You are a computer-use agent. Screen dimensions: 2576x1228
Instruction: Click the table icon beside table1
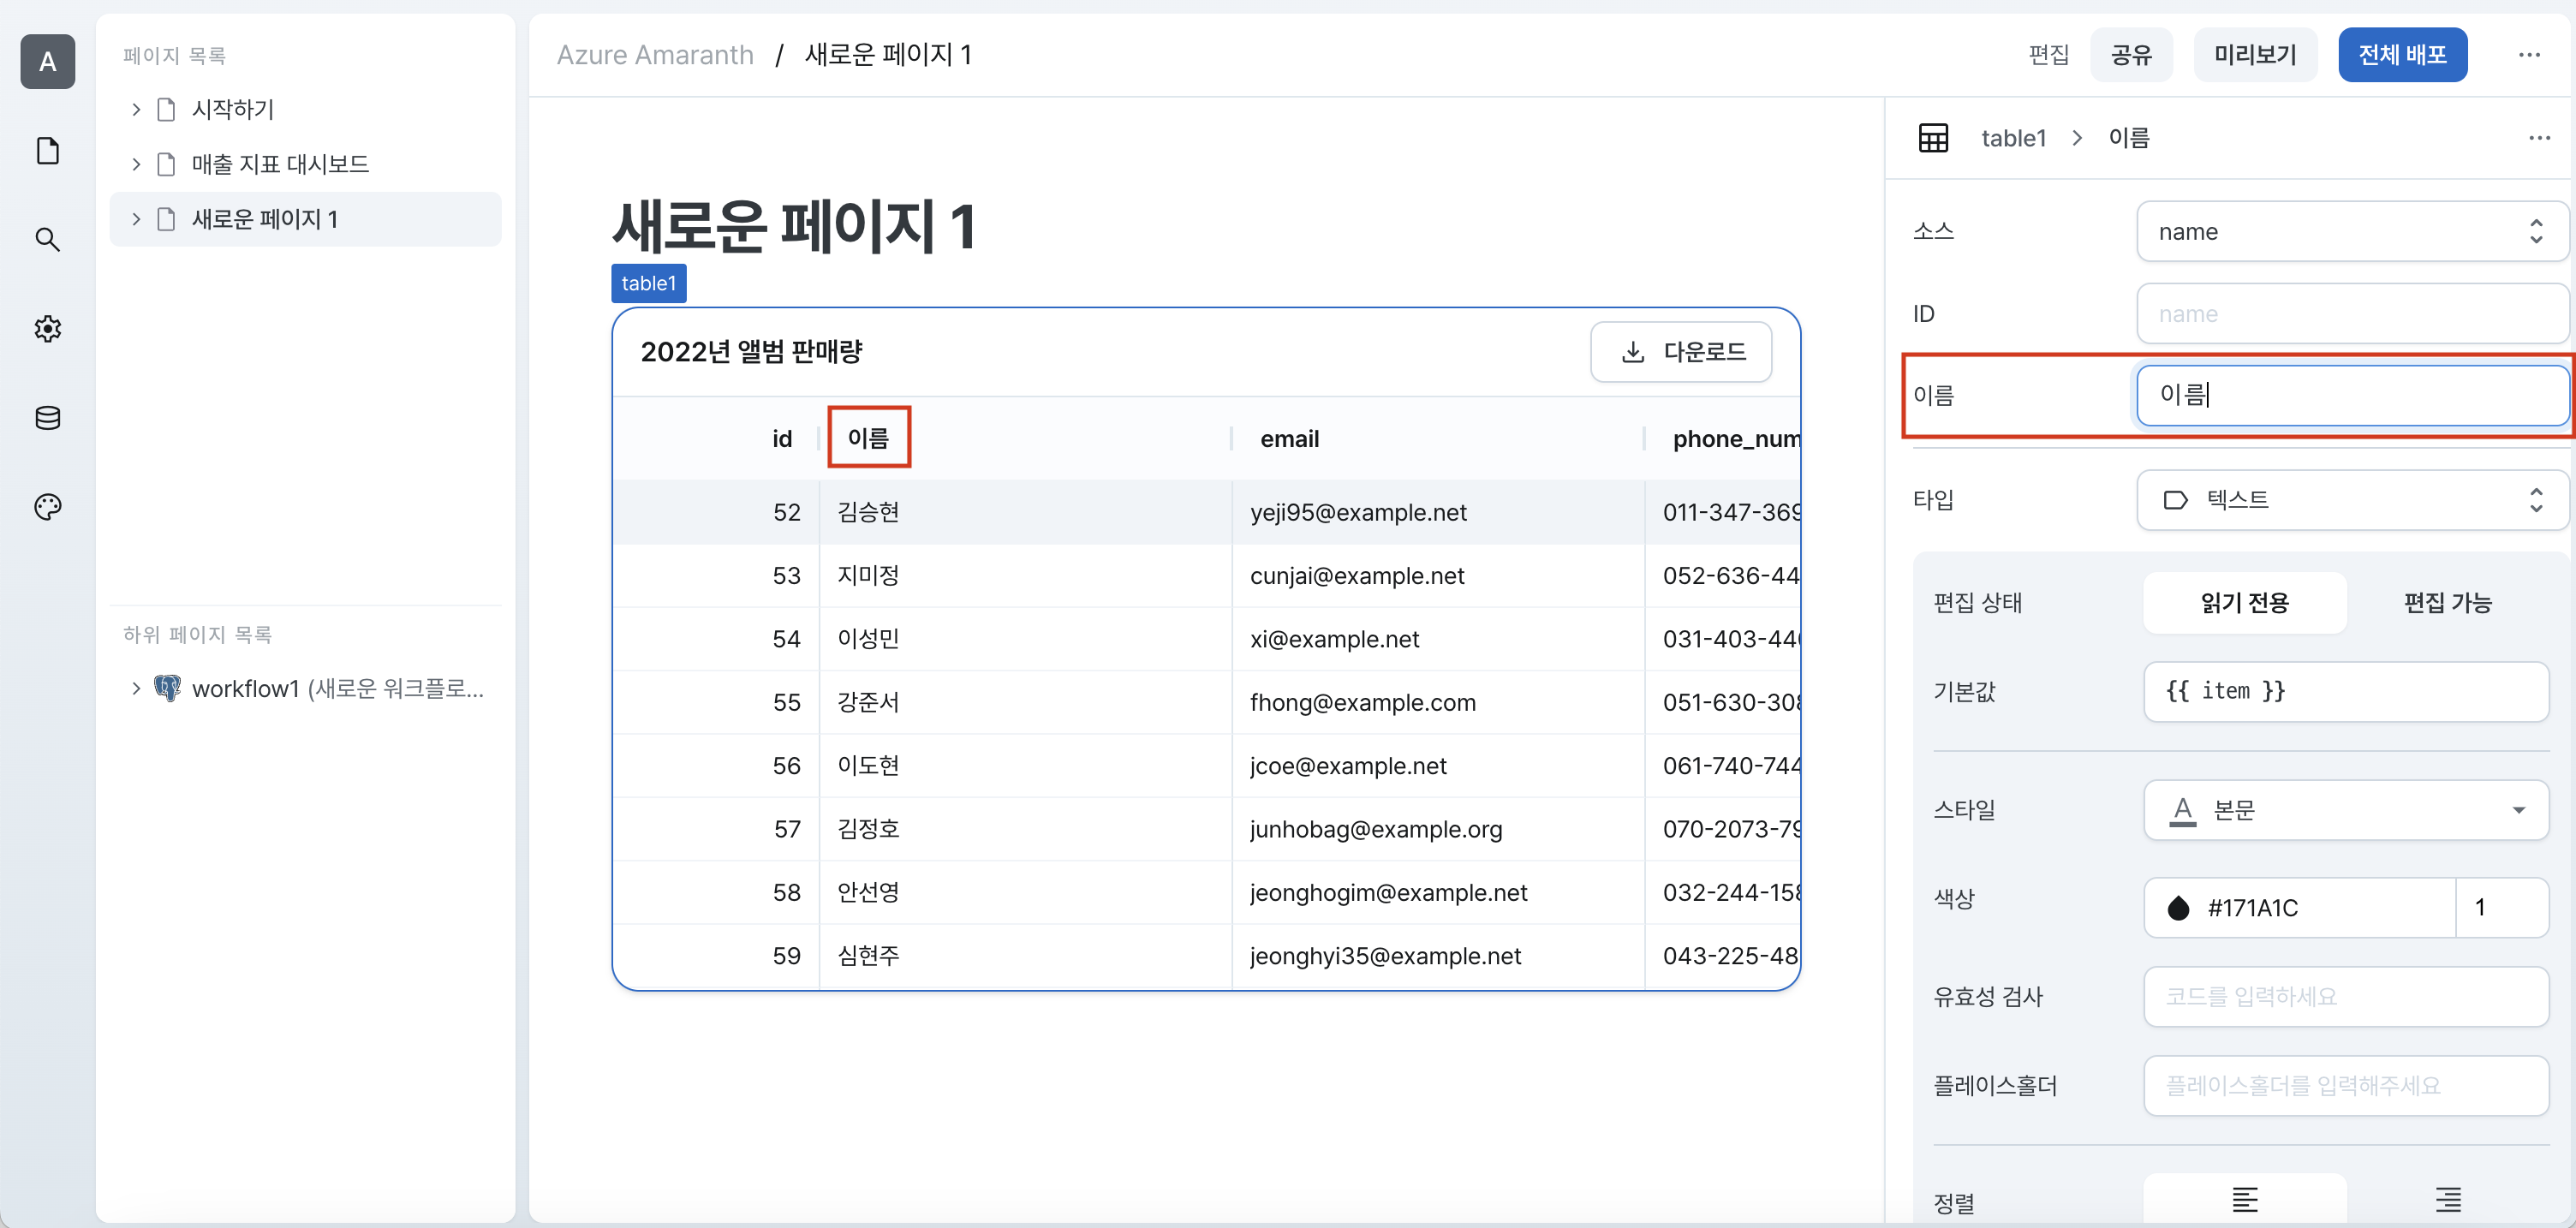tap(1933, 138)
